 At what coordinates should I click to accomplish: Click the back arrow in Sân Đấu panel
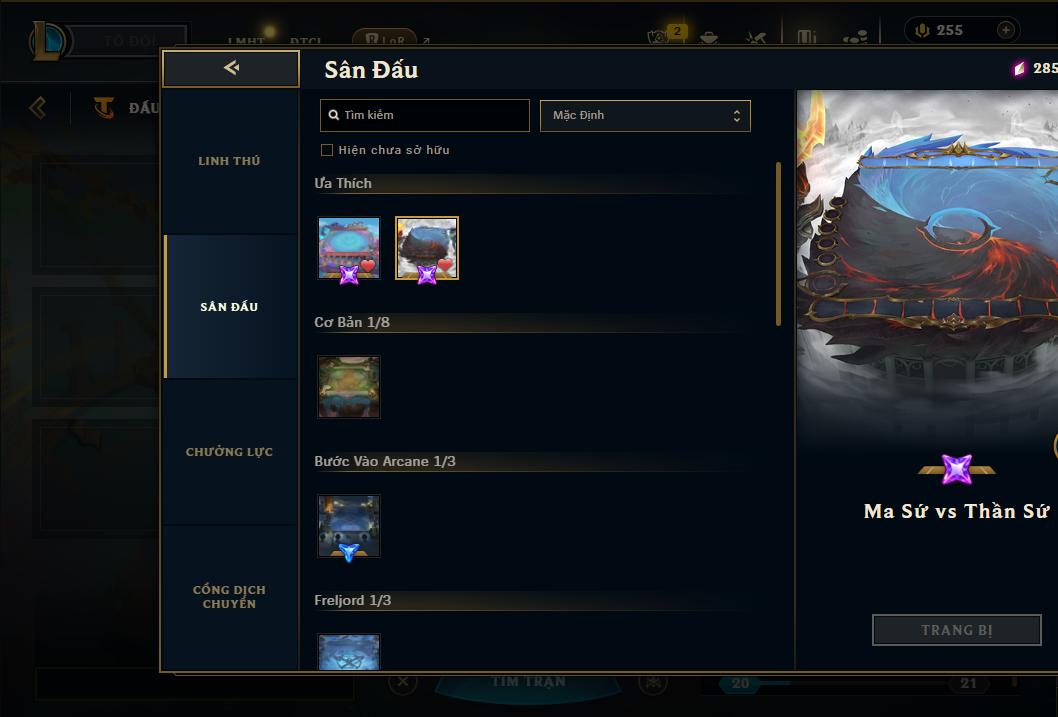[231, 67]
